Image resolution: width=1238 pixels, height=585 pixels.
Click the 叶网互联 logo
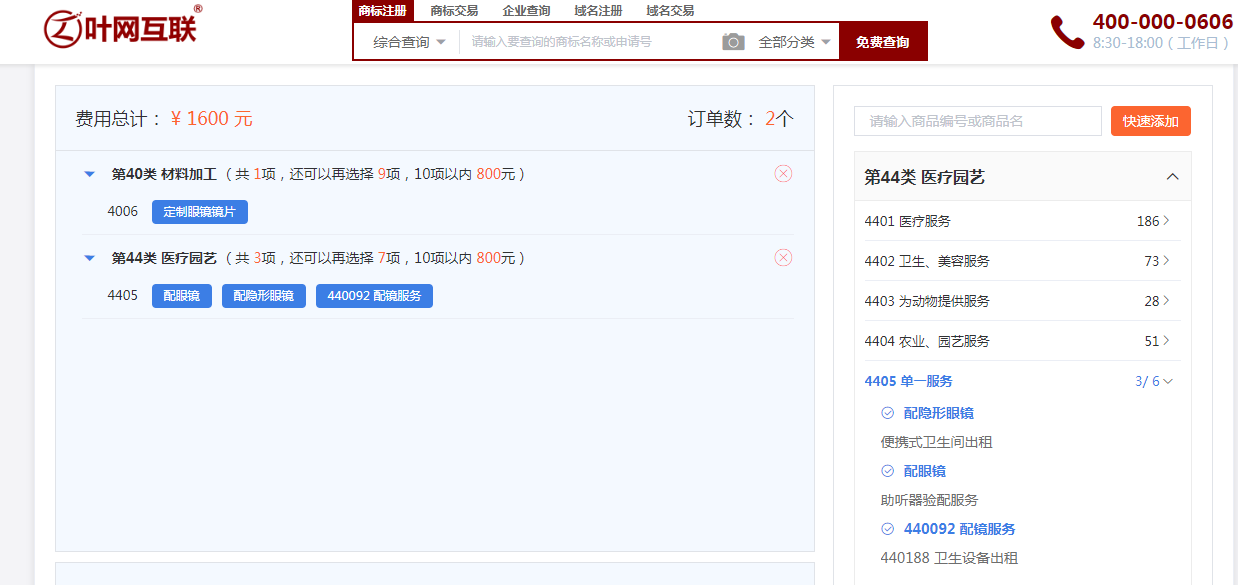[122, 26]
